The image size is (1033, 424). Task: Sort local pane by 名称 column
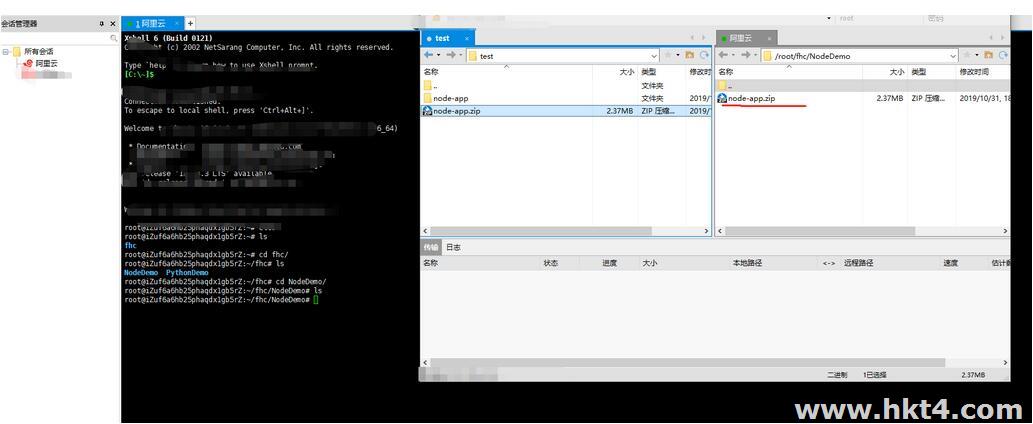click(507, 71)
